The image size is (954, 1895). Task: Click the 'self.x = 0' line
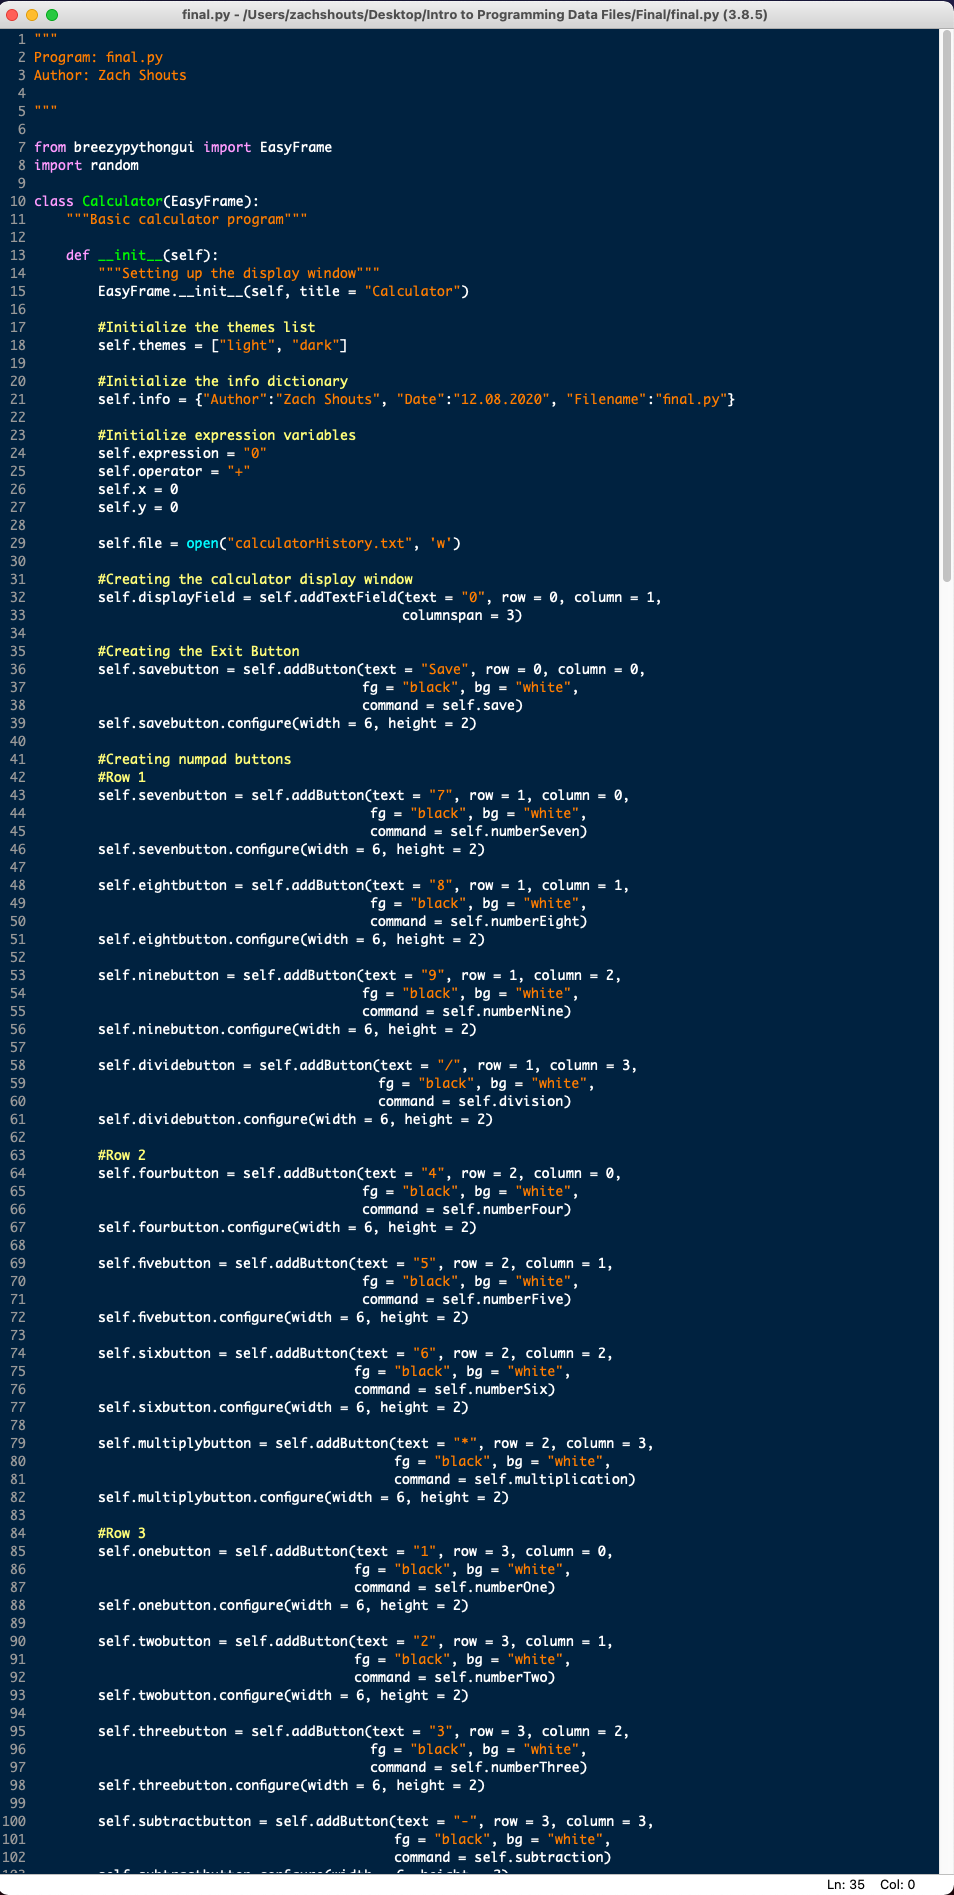coord(138,489)
